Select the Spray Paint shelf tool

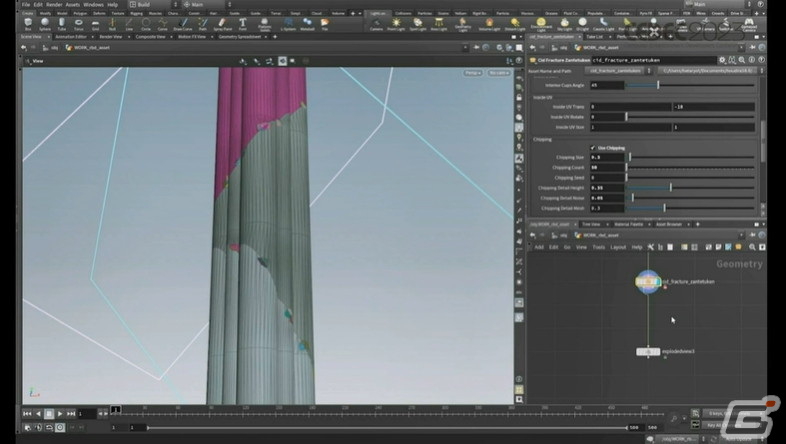pos(223,24)
